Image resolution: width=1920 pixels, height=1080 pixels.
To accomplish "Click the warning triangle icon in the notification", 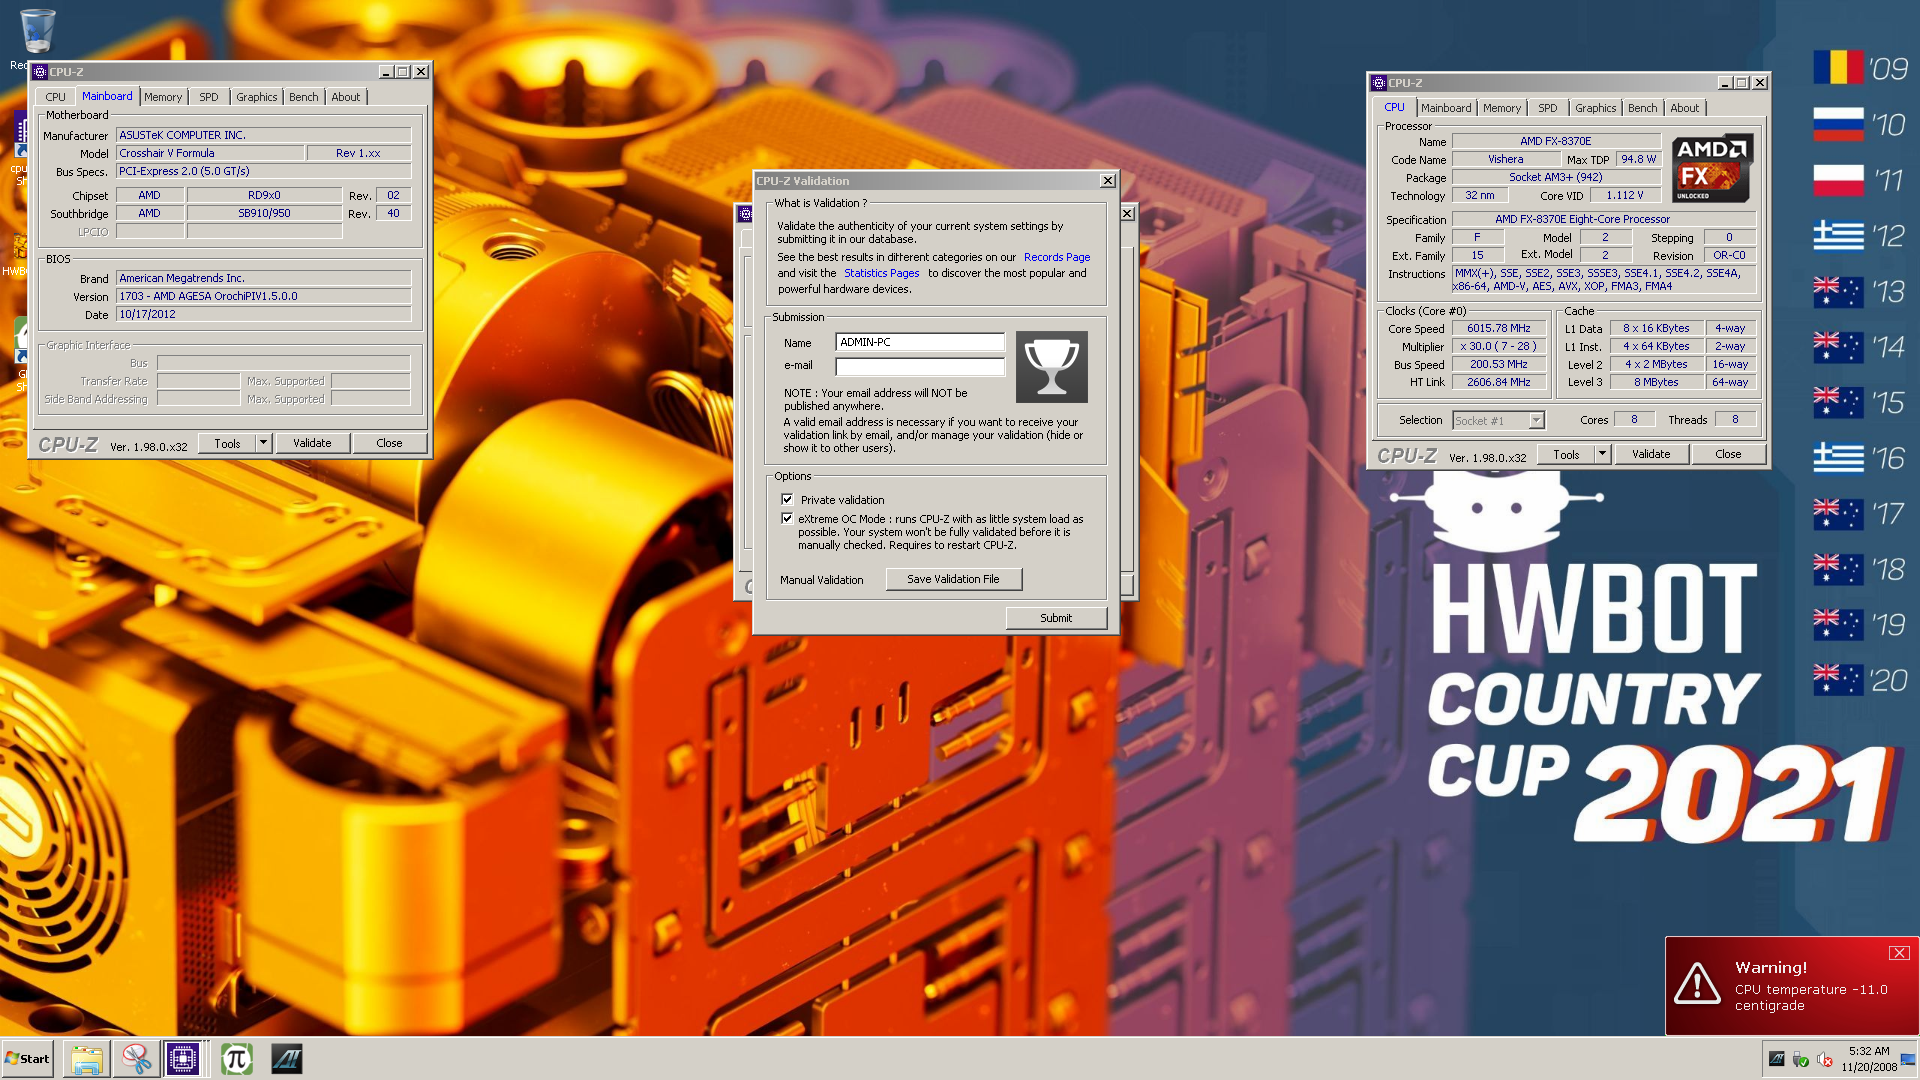I will (x=1698, y=983).
